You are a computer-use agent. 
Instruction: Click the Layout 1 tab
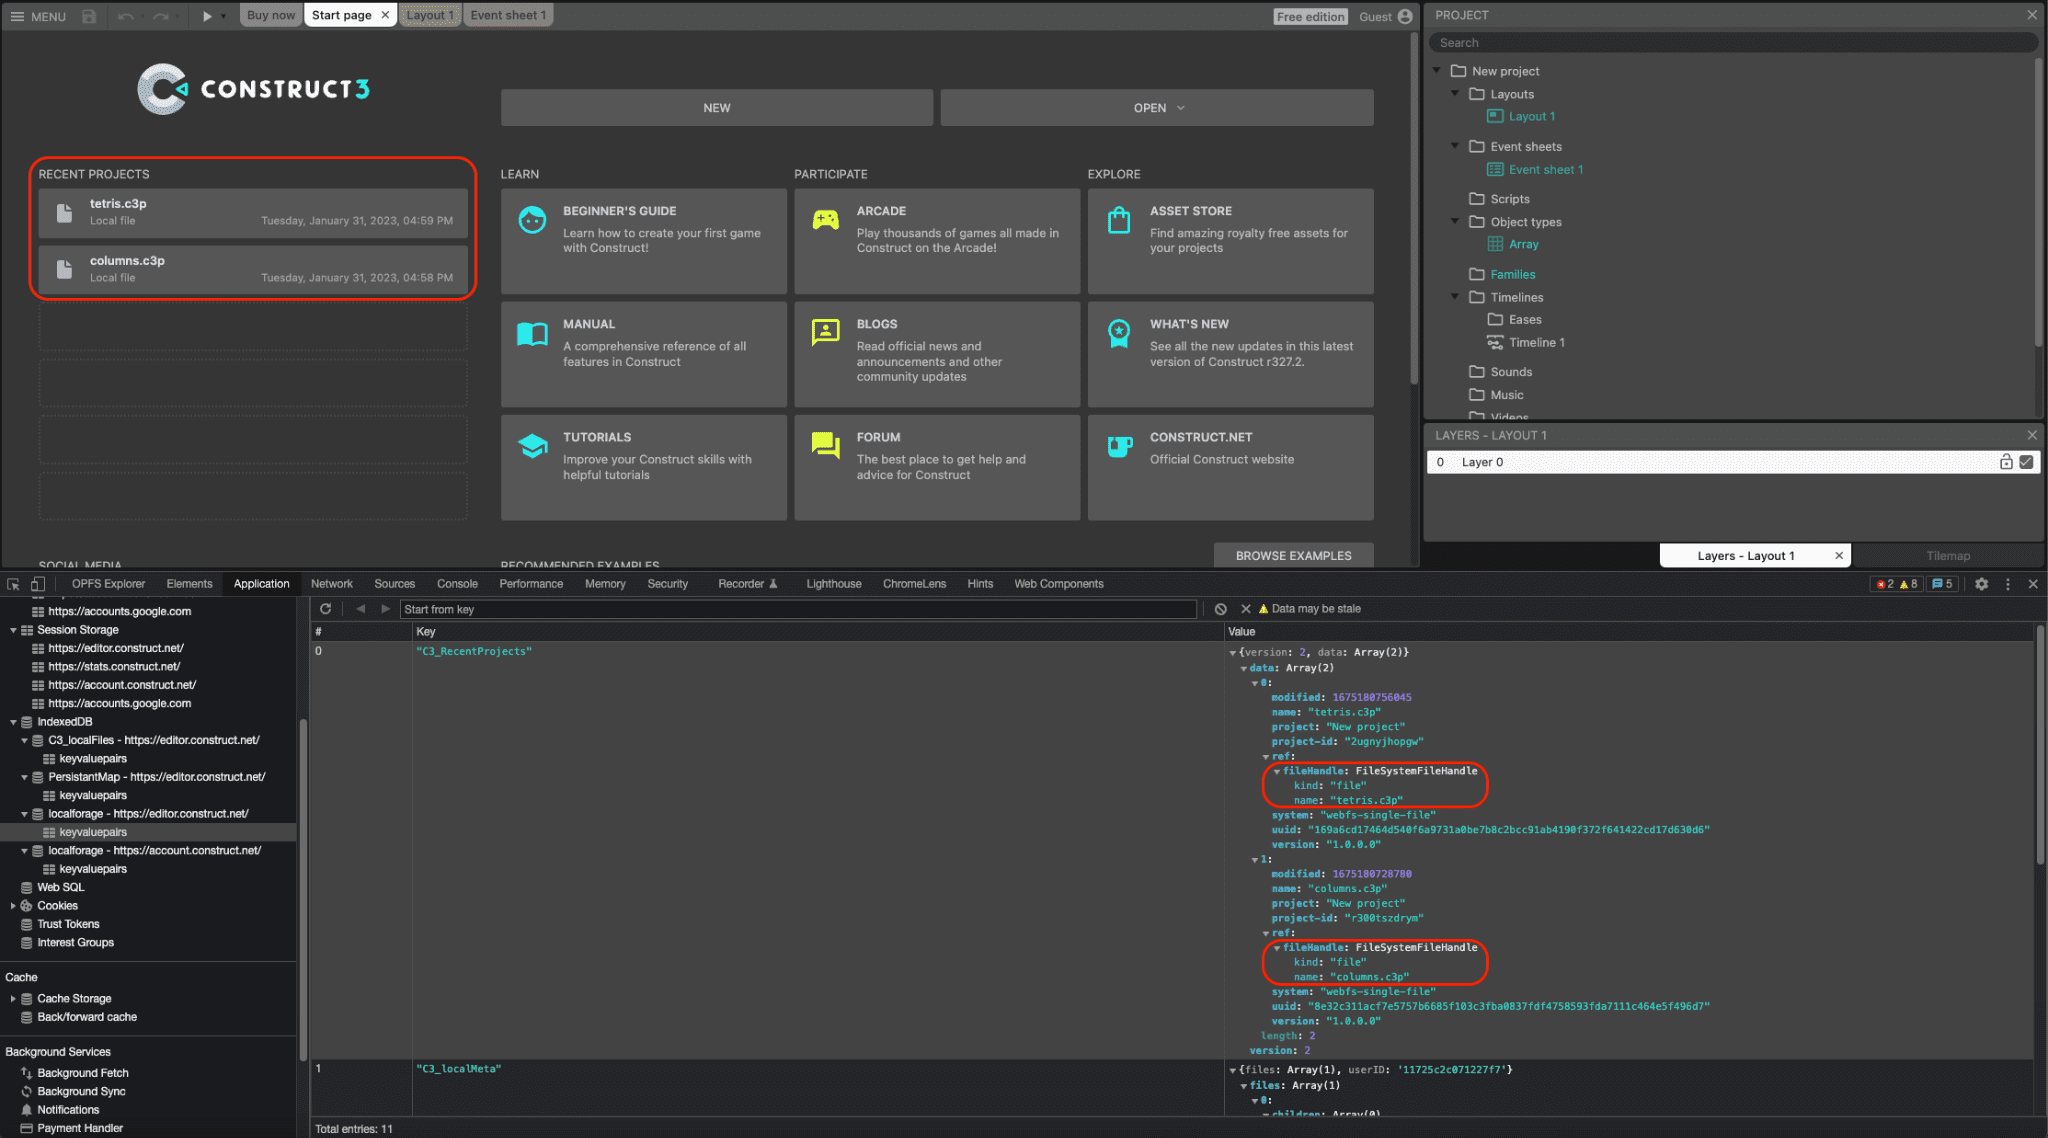pyautogui.click(x=427, y=14)
